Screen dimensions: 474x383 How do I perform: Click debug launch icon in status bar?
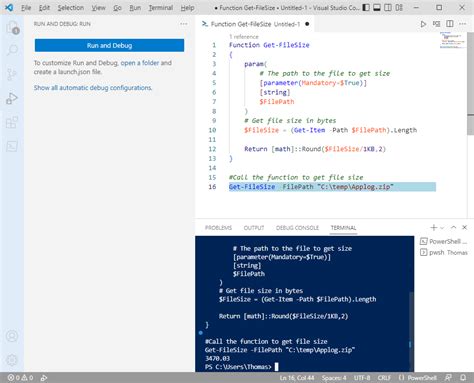pos(44,378)
